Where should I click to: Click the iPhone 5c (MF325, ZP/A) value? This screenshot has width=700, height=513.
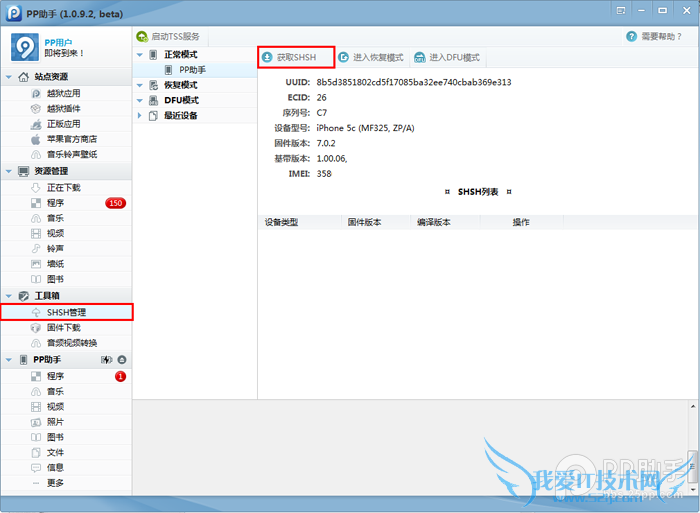click(x=365, y=129)
